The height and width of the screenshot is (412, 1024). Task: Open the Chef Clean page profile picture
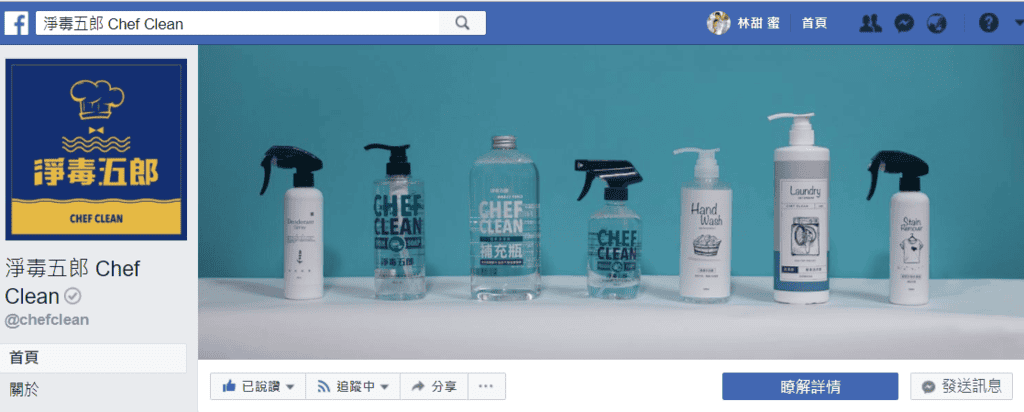[x=96, y=150]
